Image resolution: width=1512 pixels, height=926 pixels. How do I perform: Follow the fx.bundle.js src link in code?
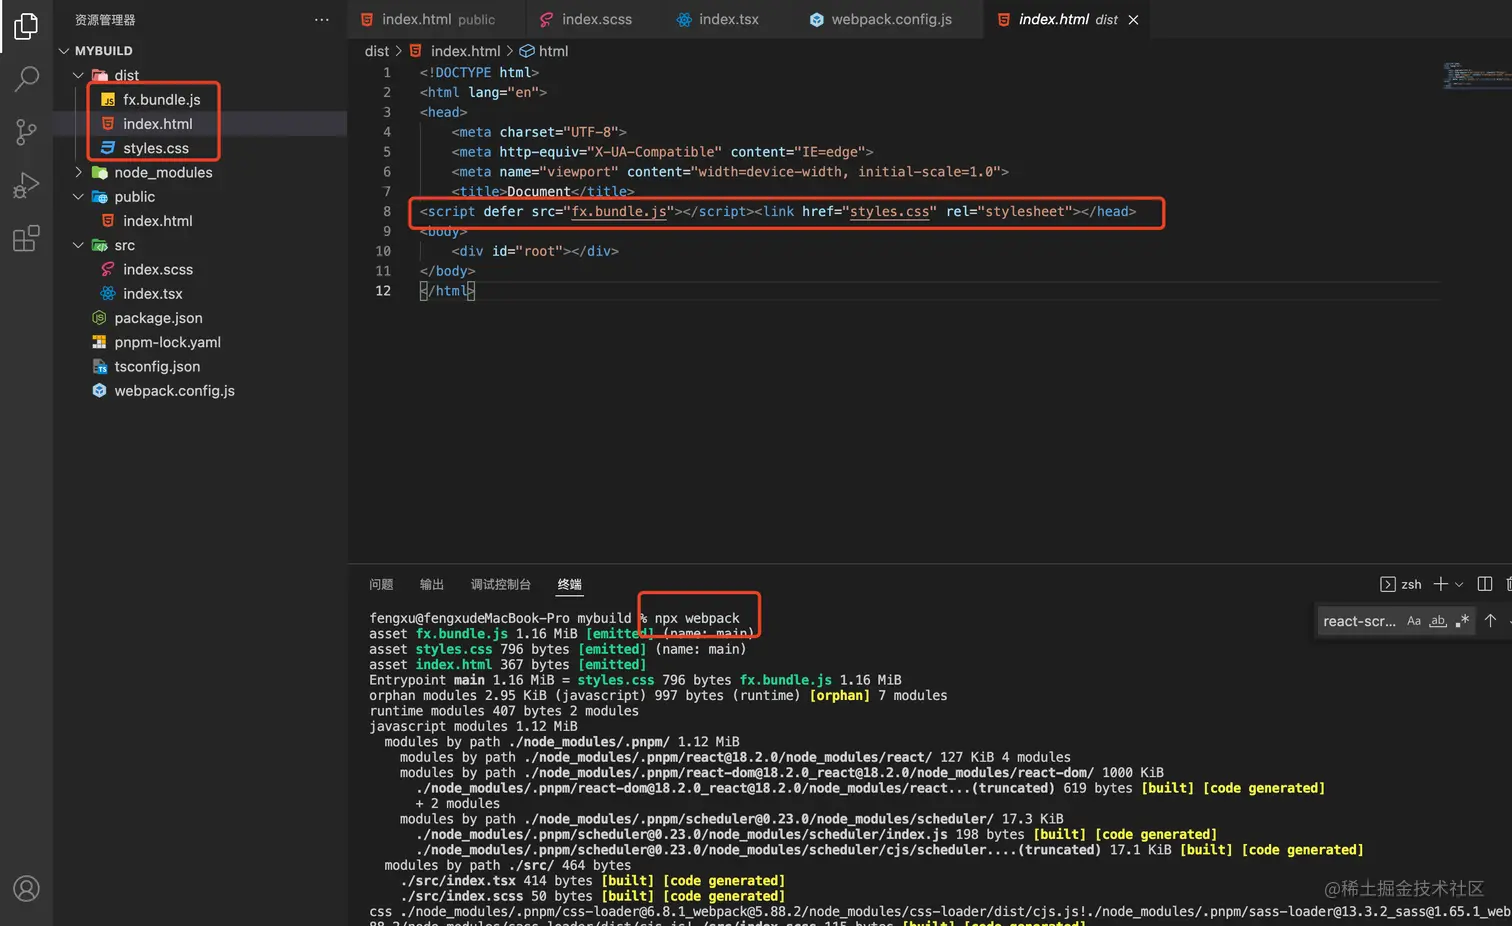coord(619,212)
